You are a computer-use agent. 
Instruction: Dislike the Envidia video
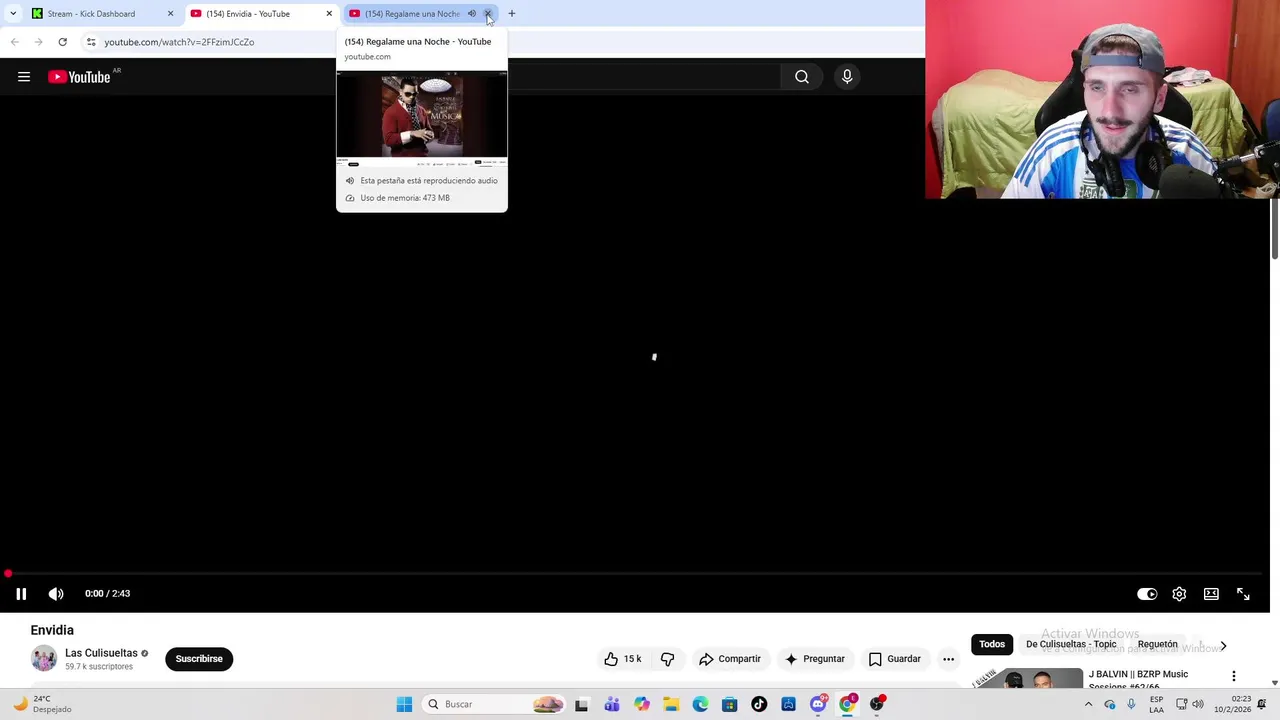pos(667,659)
